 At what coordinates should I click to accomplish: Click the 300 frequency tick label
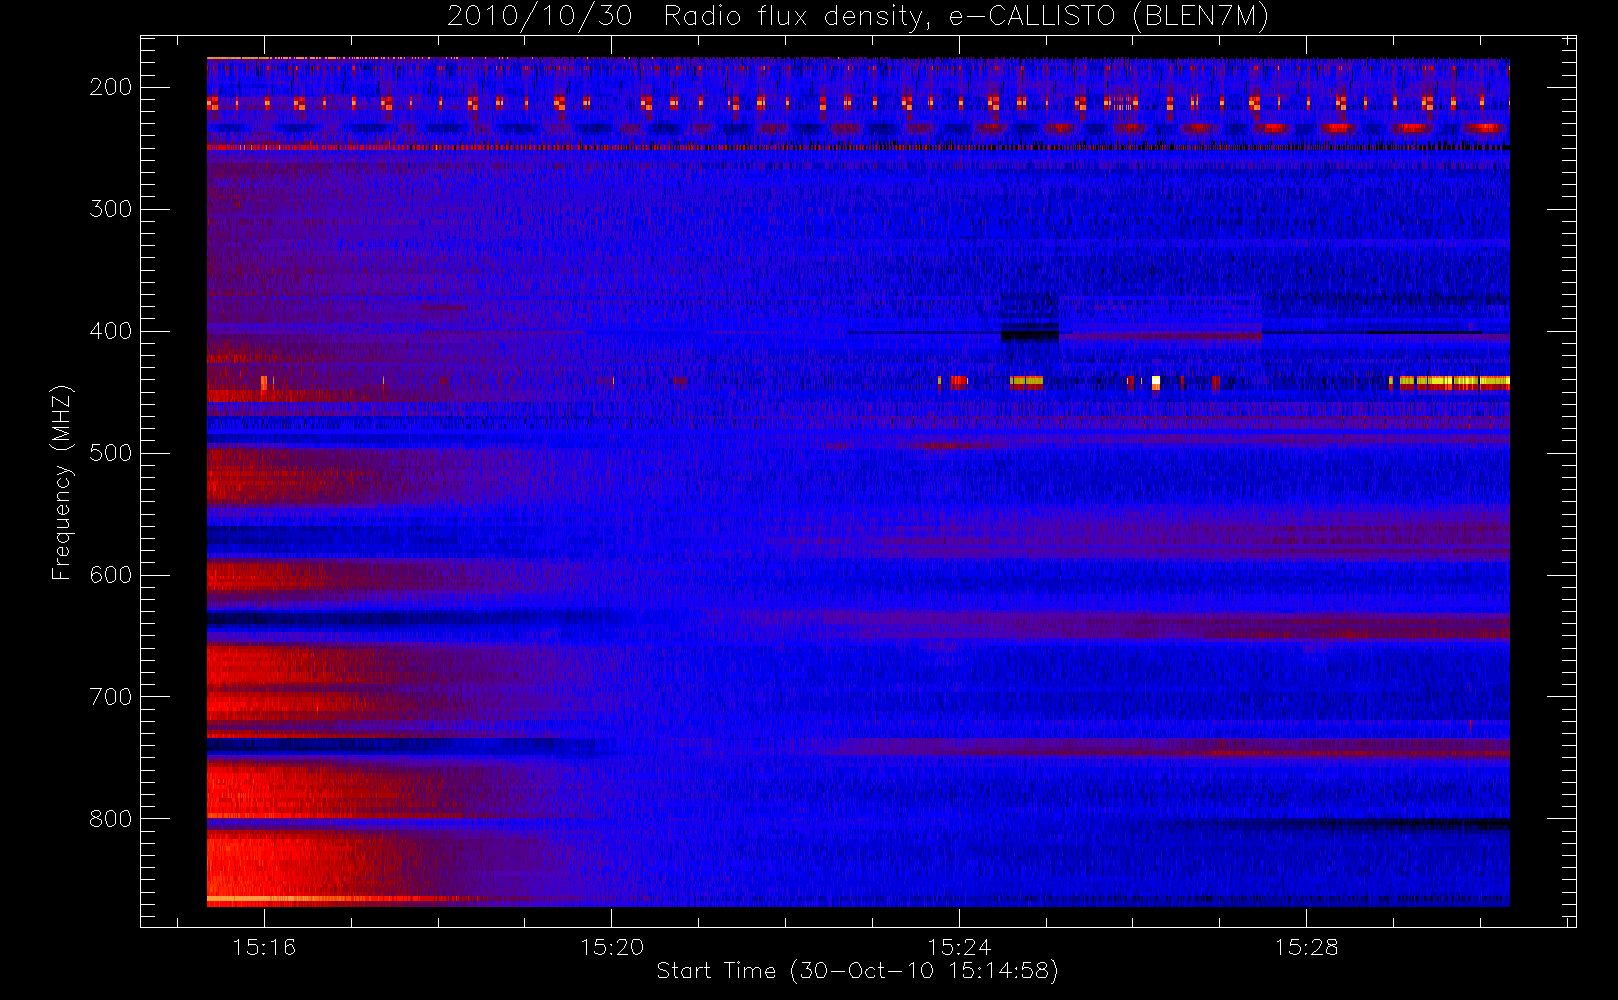click(111, 209)
